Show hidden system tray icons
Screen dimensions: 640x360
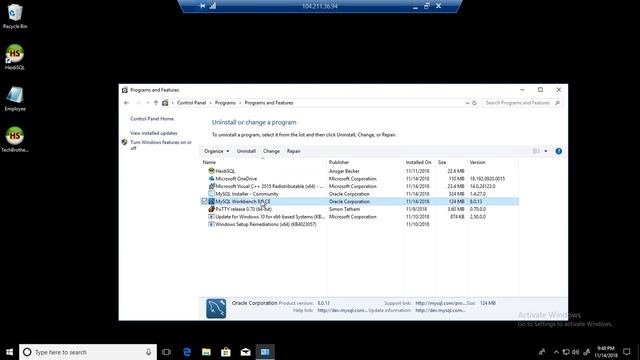pos(556,352)
